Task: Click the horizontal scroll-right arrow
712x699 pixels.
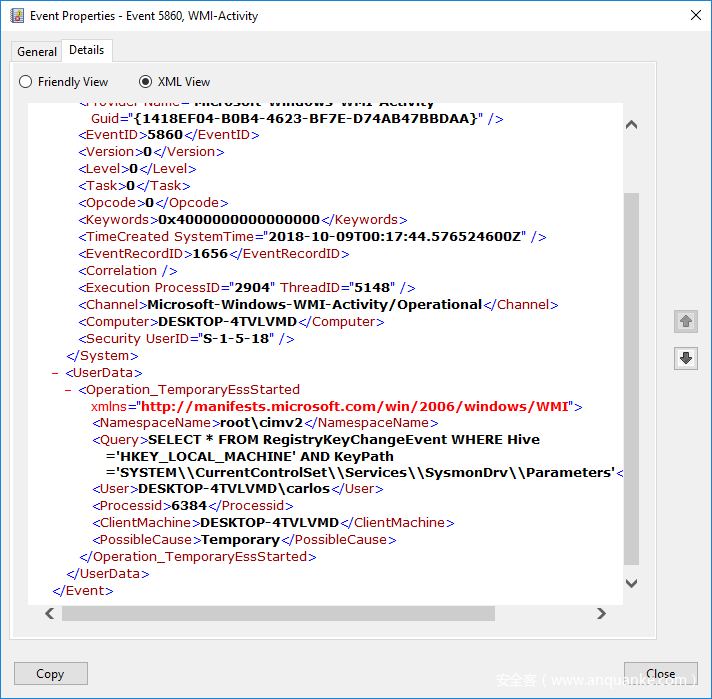Action: [x=601, y=613]
